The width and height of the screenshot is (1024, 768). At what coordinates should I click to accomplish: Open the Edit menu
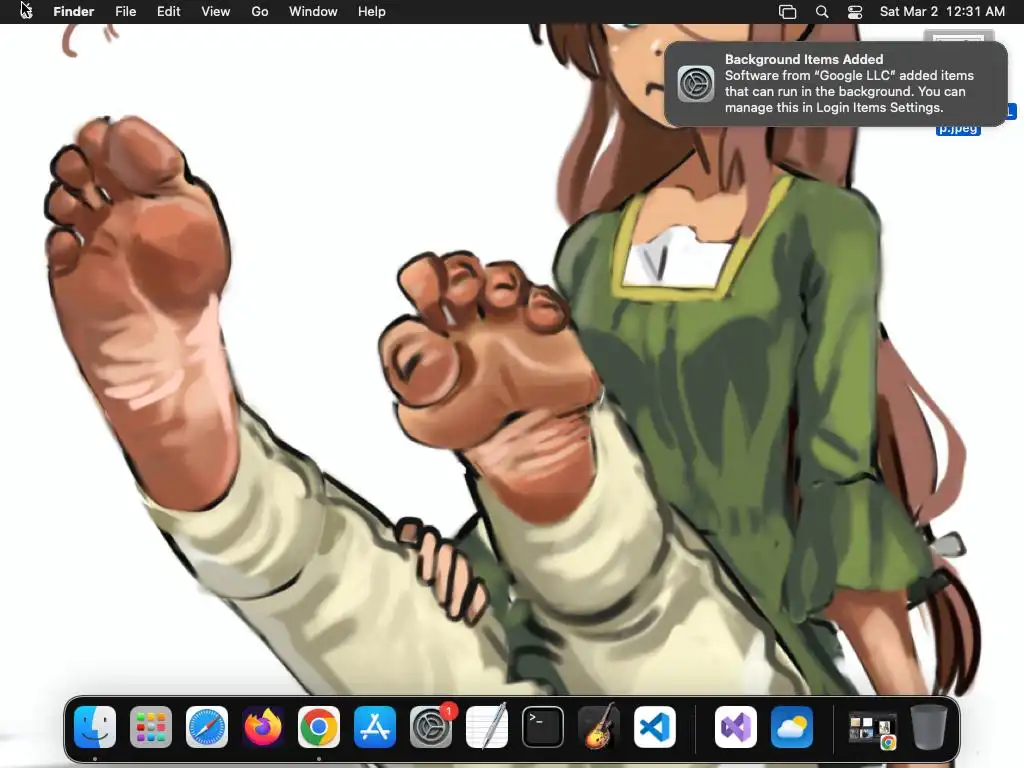pyautogui.click(x=168, y=12)
